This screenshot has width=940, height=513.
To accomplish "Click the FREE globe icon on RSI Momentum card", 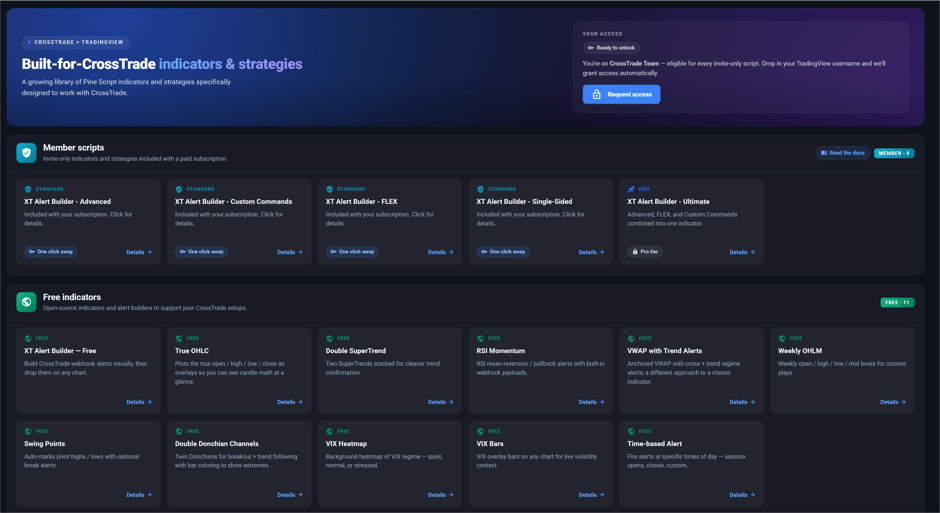I will pyautogui.click(x=480, y=338).
